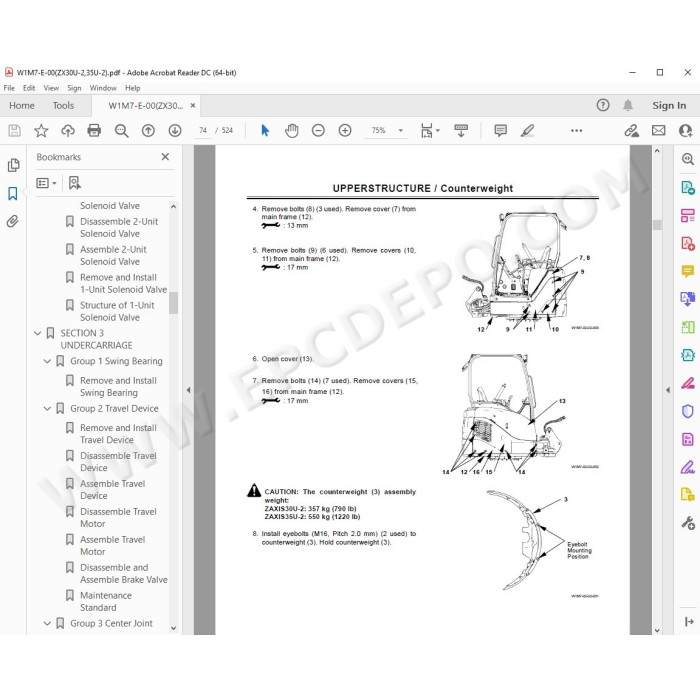Select the highlight text pen tool

(x=527, y=130)
